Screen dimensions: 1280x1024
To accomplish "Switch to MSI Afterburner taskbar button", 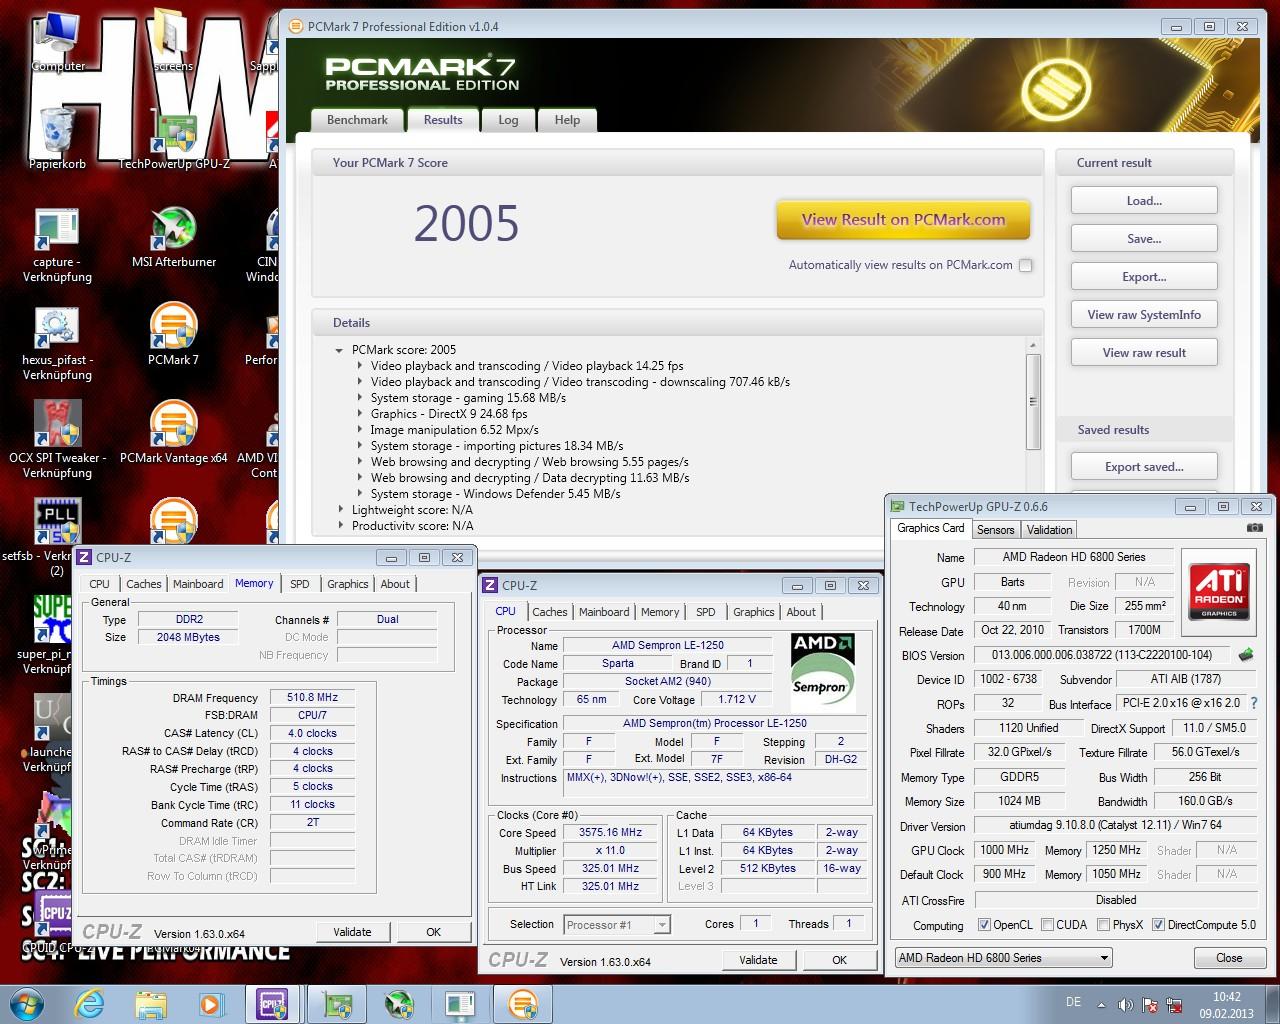I will pyautogui.click(x=399, y=1003).
